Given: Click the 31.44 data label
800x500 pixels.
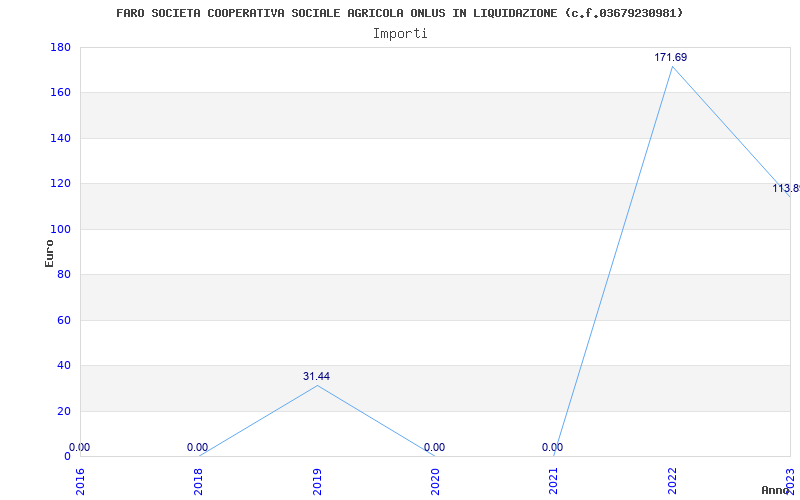Looking at the screenshot, I should tap(316, 377).
